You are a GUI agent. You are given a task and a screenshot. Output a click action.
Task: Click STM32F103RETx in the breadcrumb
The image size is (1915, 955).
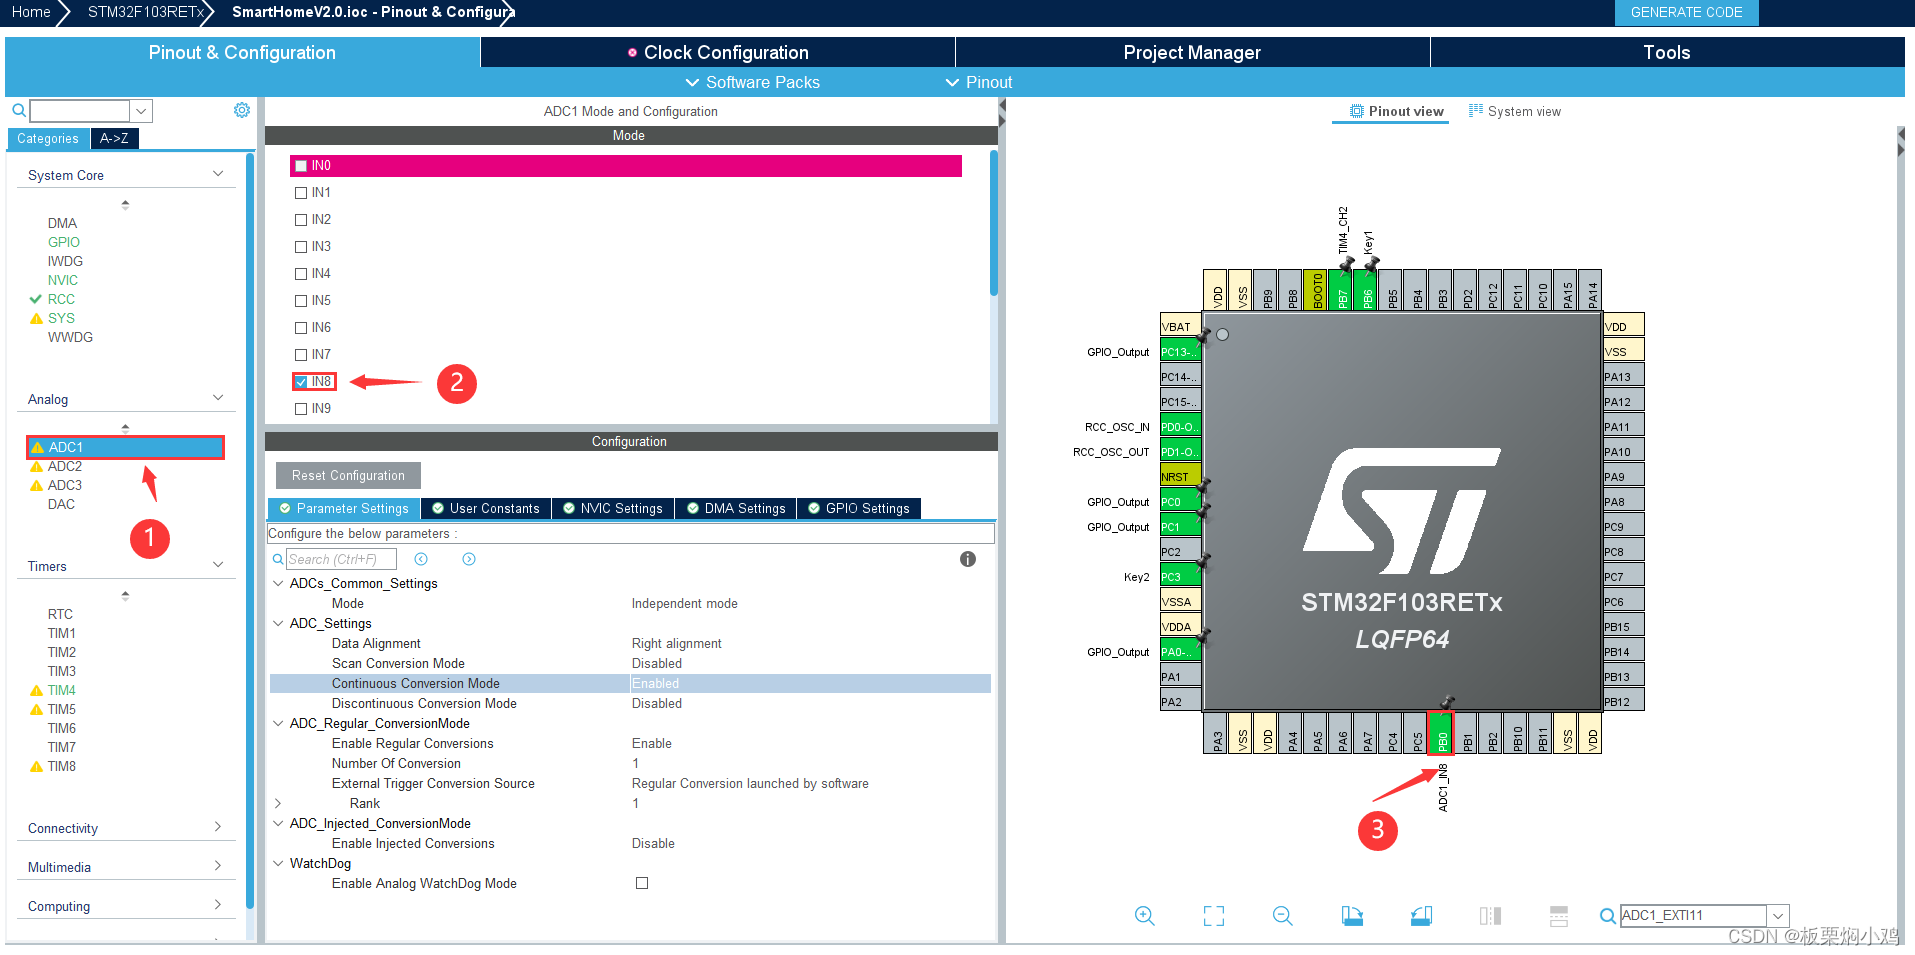[x=145, y=12]
